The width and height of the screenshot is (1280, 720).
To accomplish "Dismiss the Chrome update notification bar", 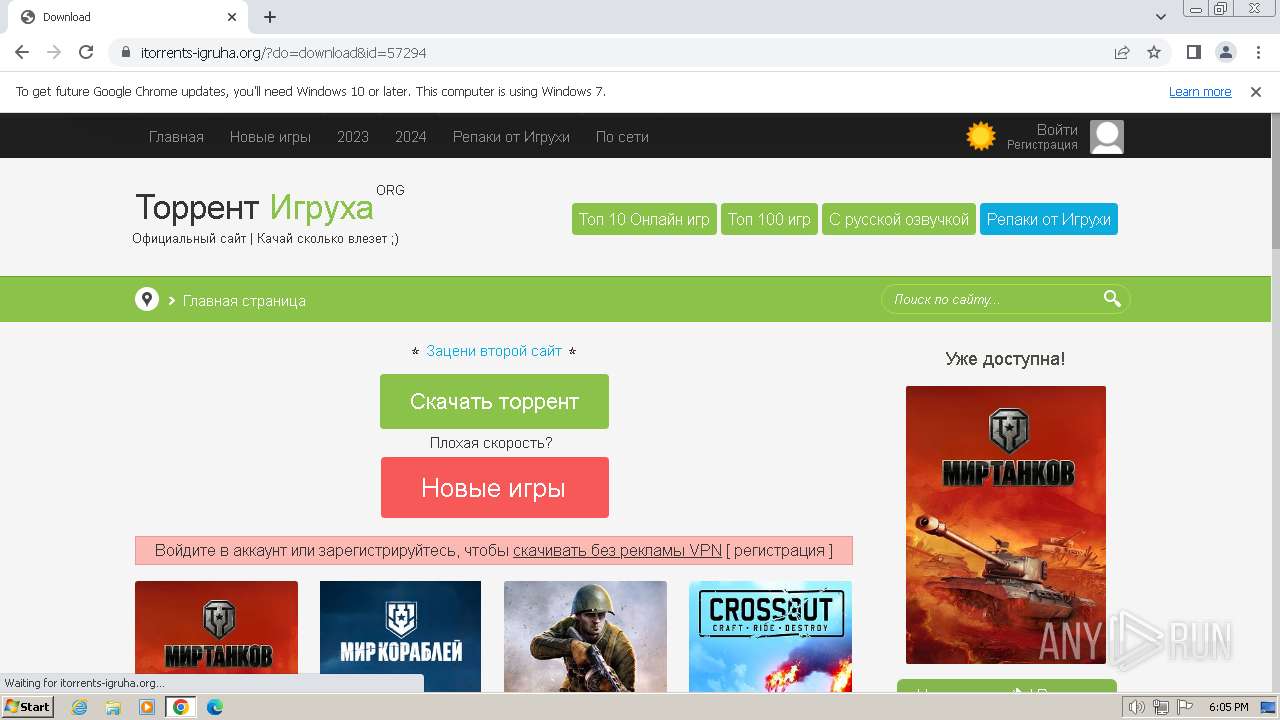I will 1256,91.
